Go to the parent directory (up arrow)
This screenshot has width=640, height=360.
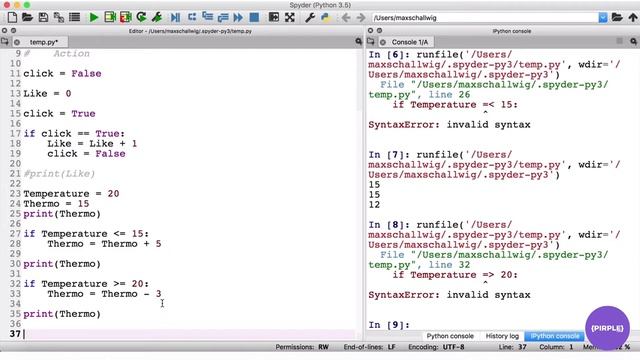click(633, 17)
